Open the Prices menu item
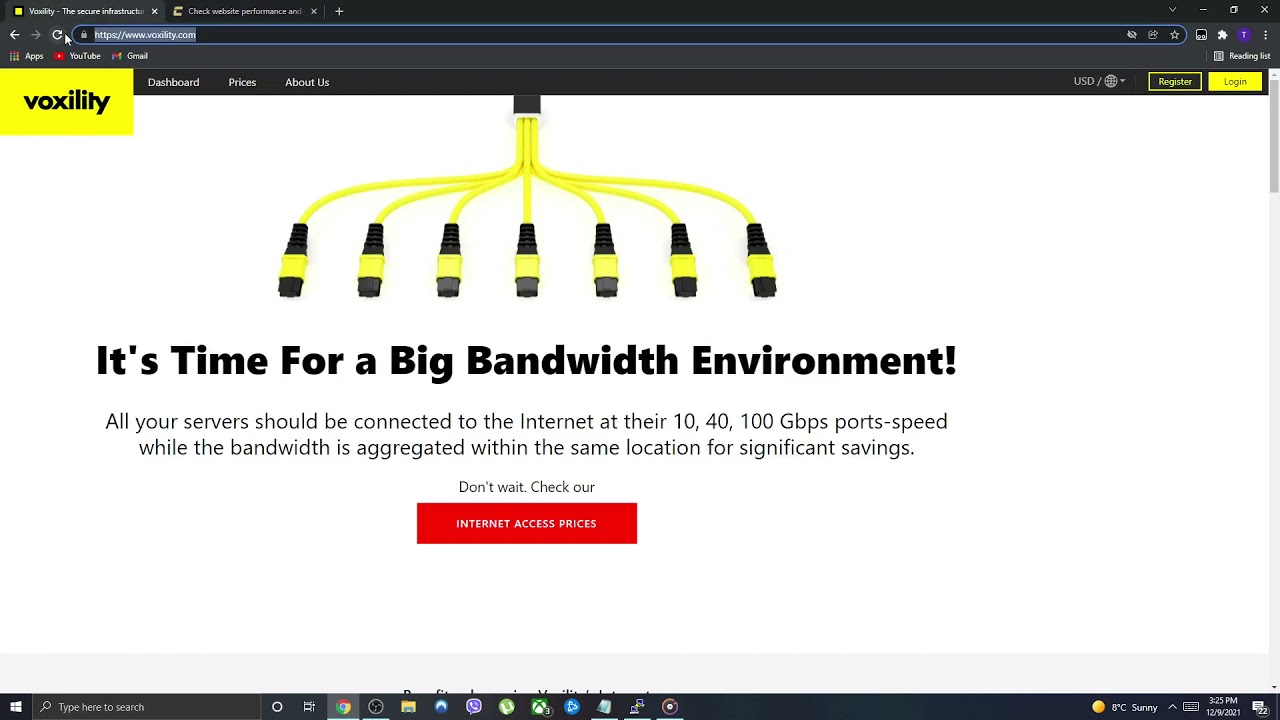 click(242, 82)
